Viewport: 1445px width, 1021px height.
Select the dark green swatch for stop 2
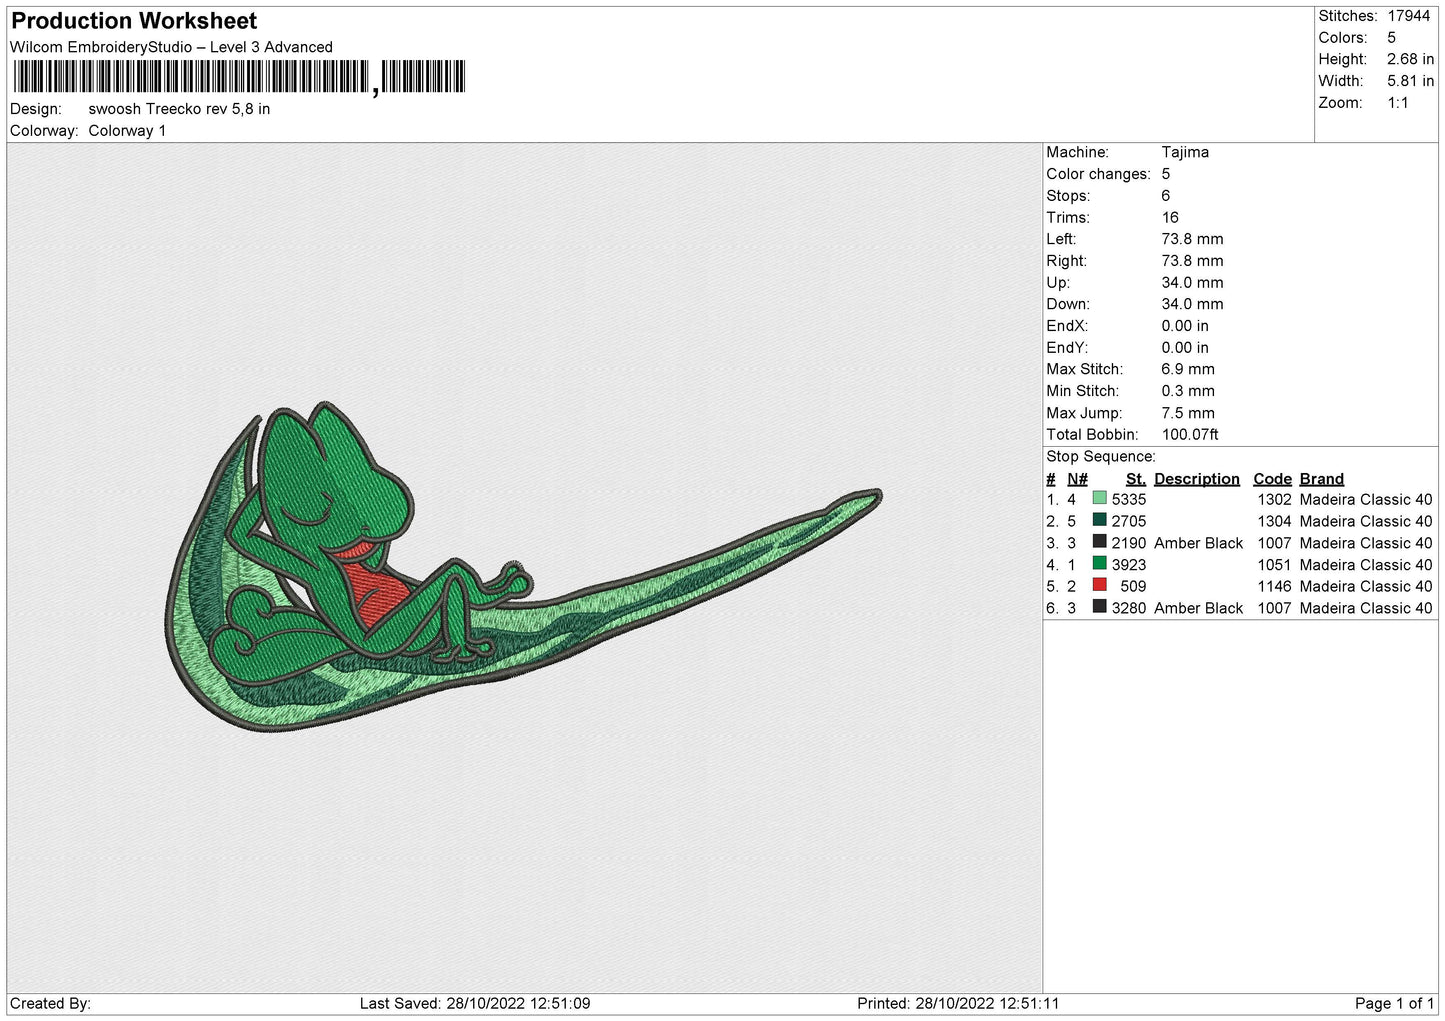tap(1099, 521)
